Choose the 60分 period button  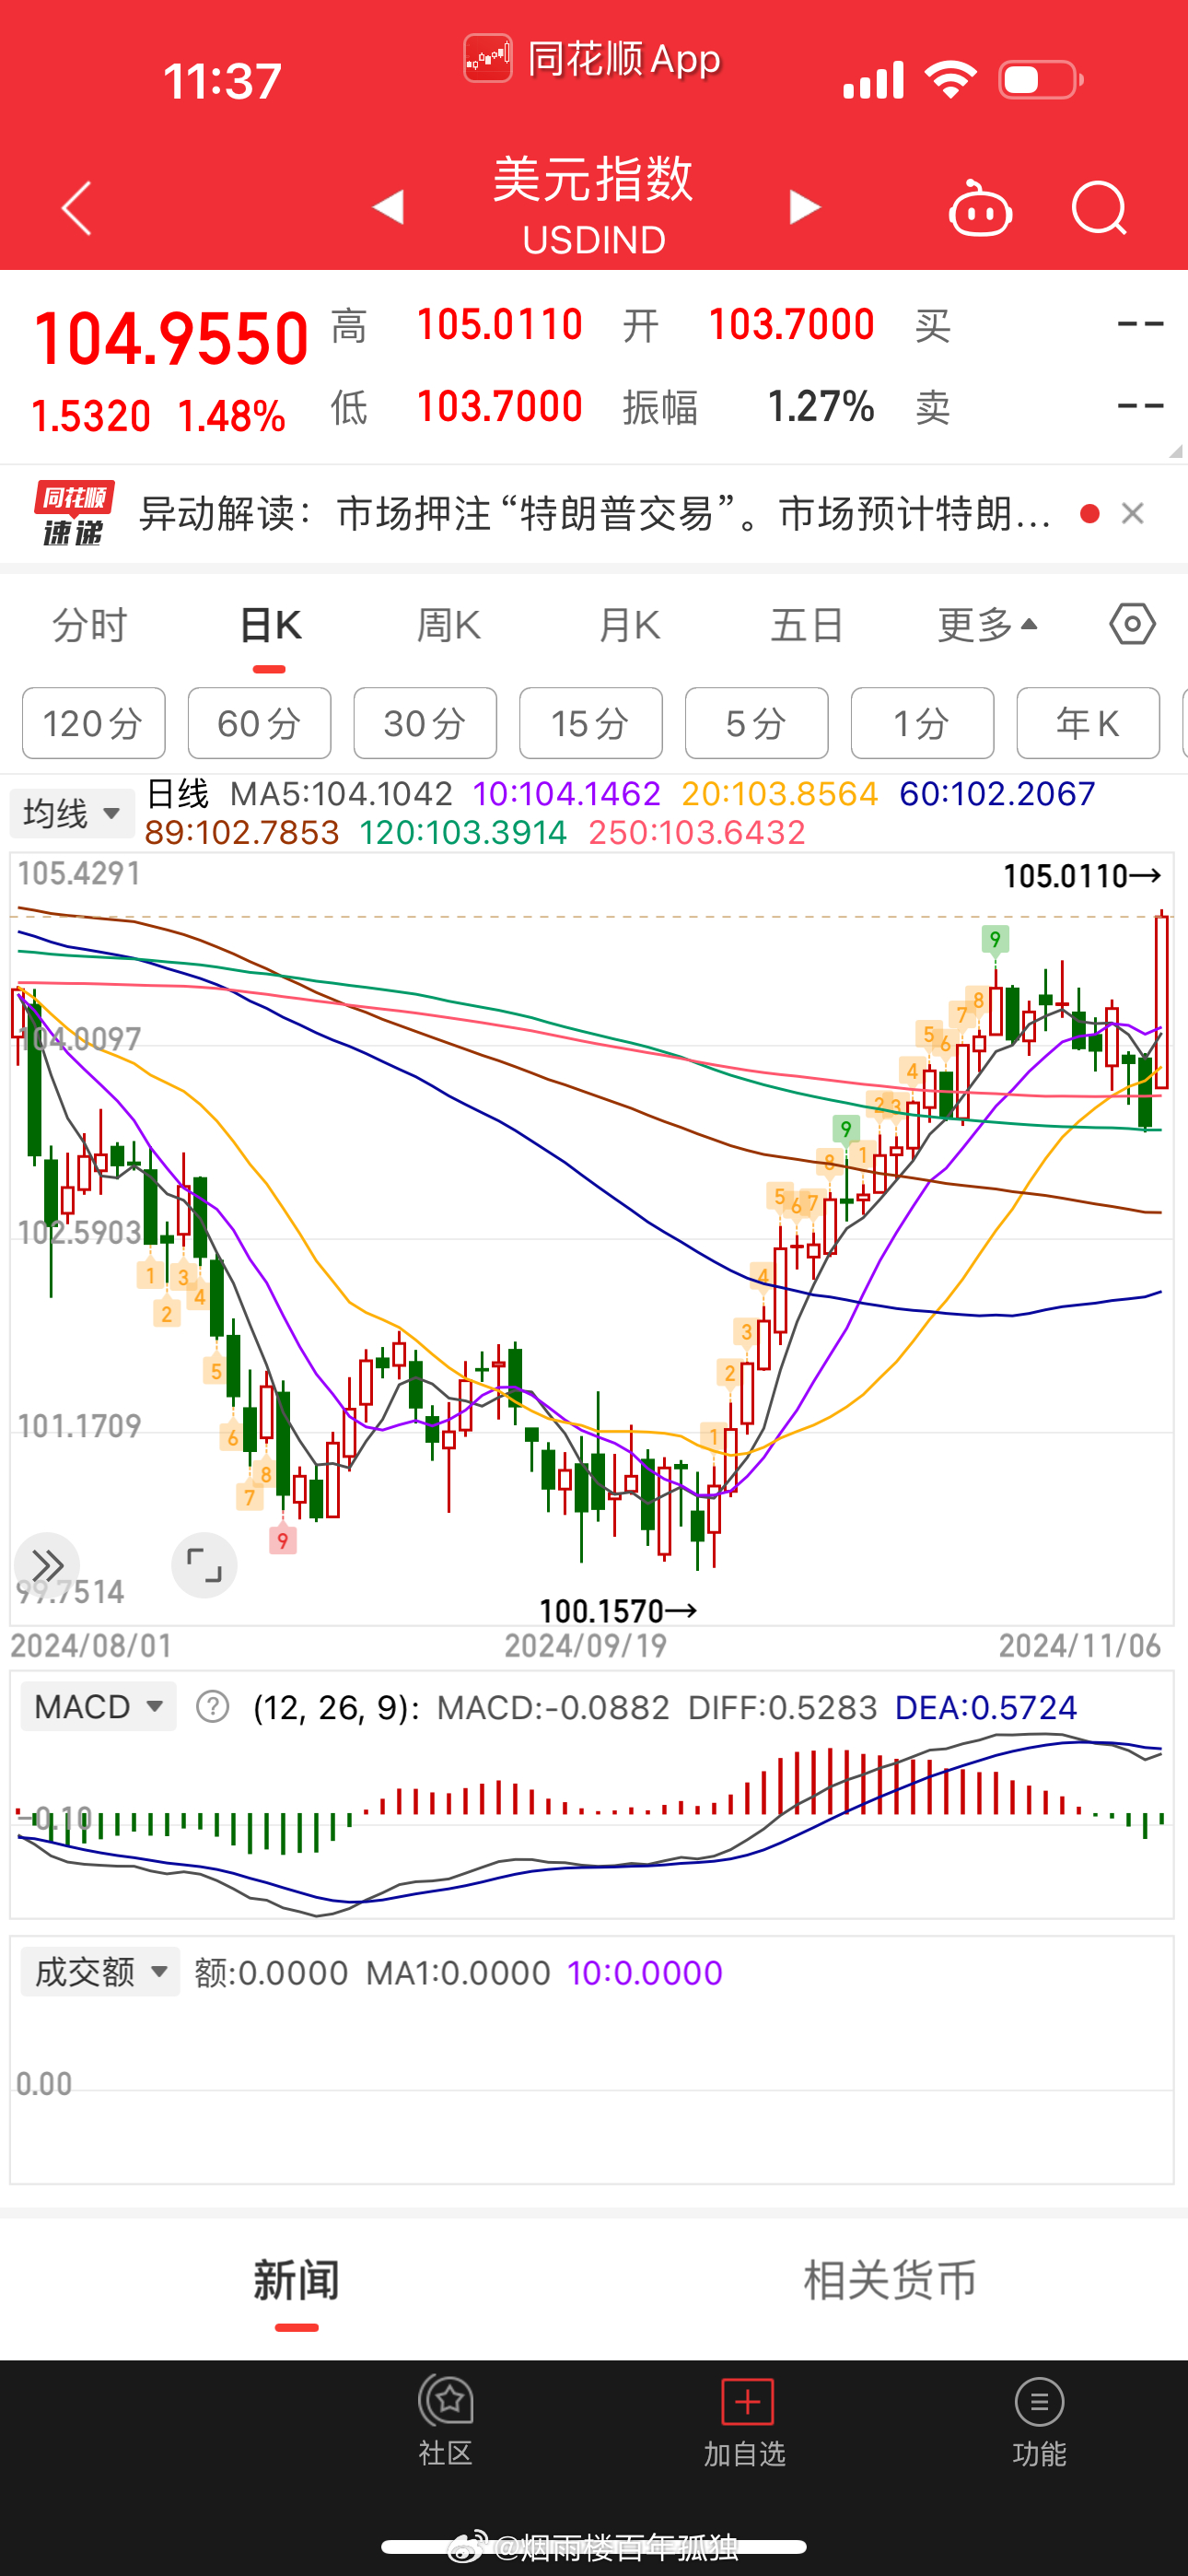coord(260,723)
